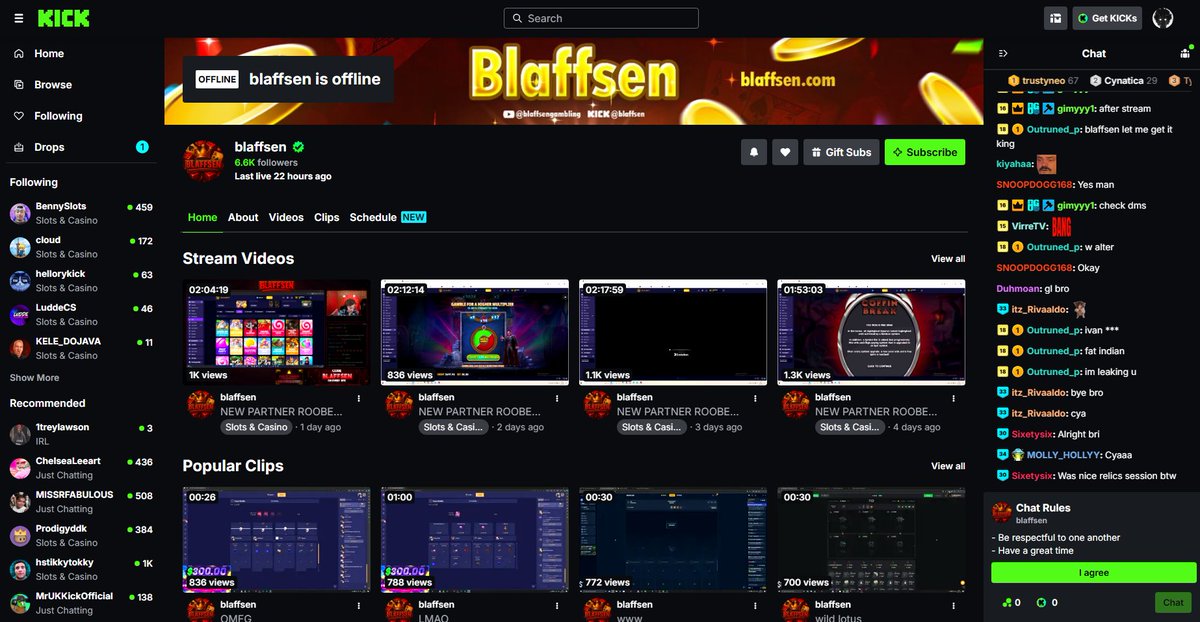
Task: Open the three-dot menu on the 836 views clip
Action: (359, 605)
